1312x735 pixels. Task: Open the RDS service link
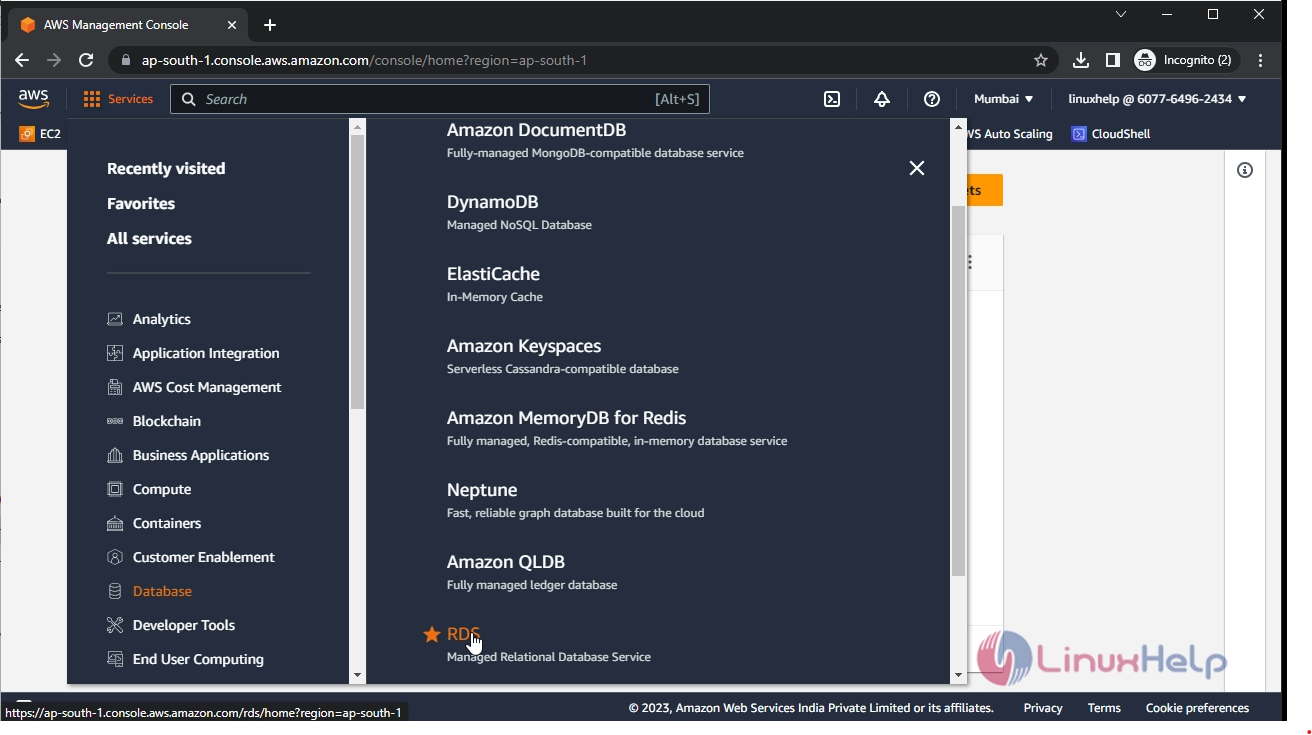pyautogui.click(x=463, y=634)
